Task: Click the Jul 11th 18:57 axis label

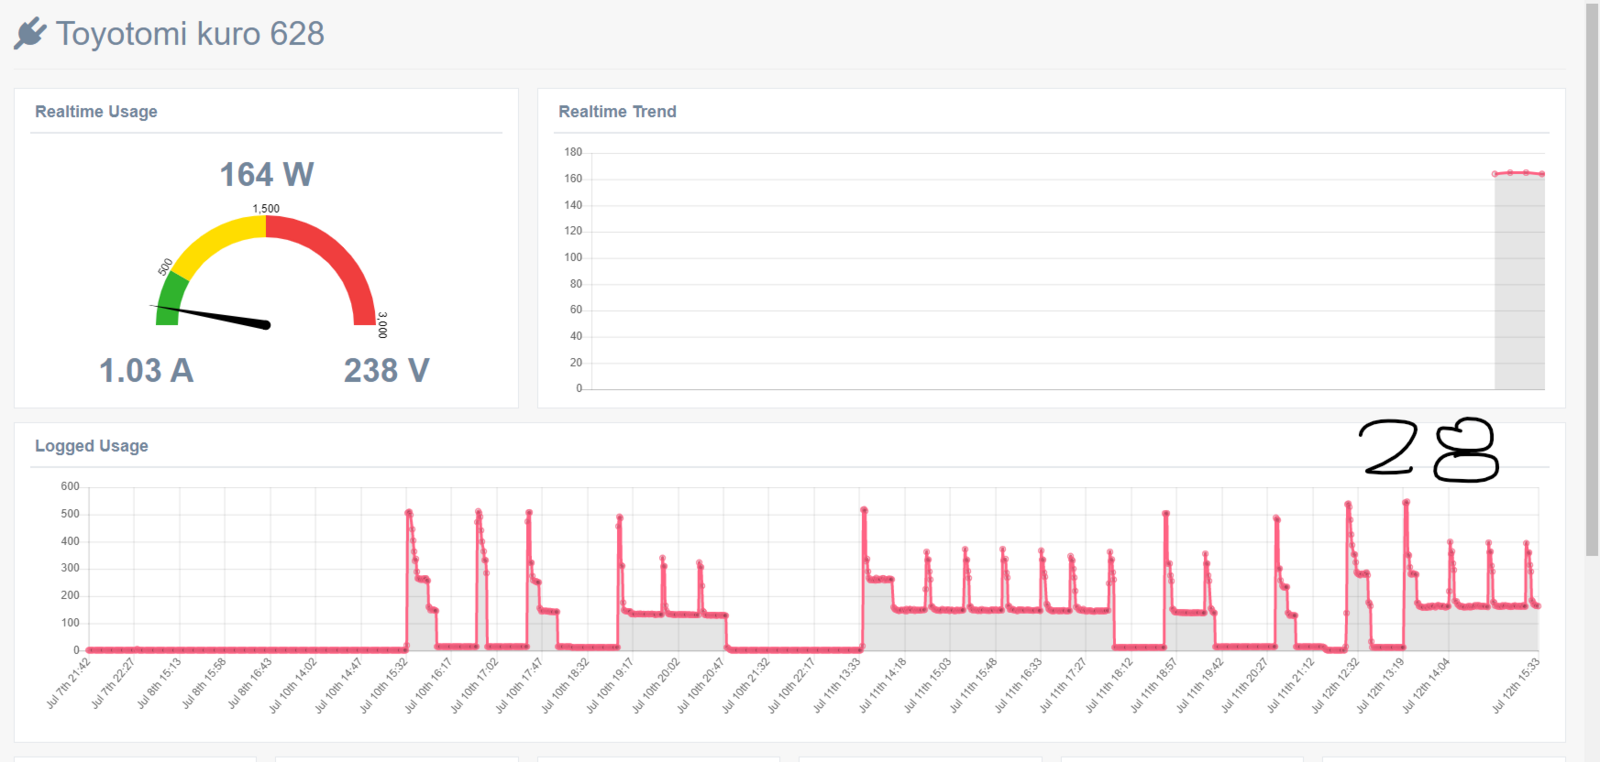Action: 1154,685
